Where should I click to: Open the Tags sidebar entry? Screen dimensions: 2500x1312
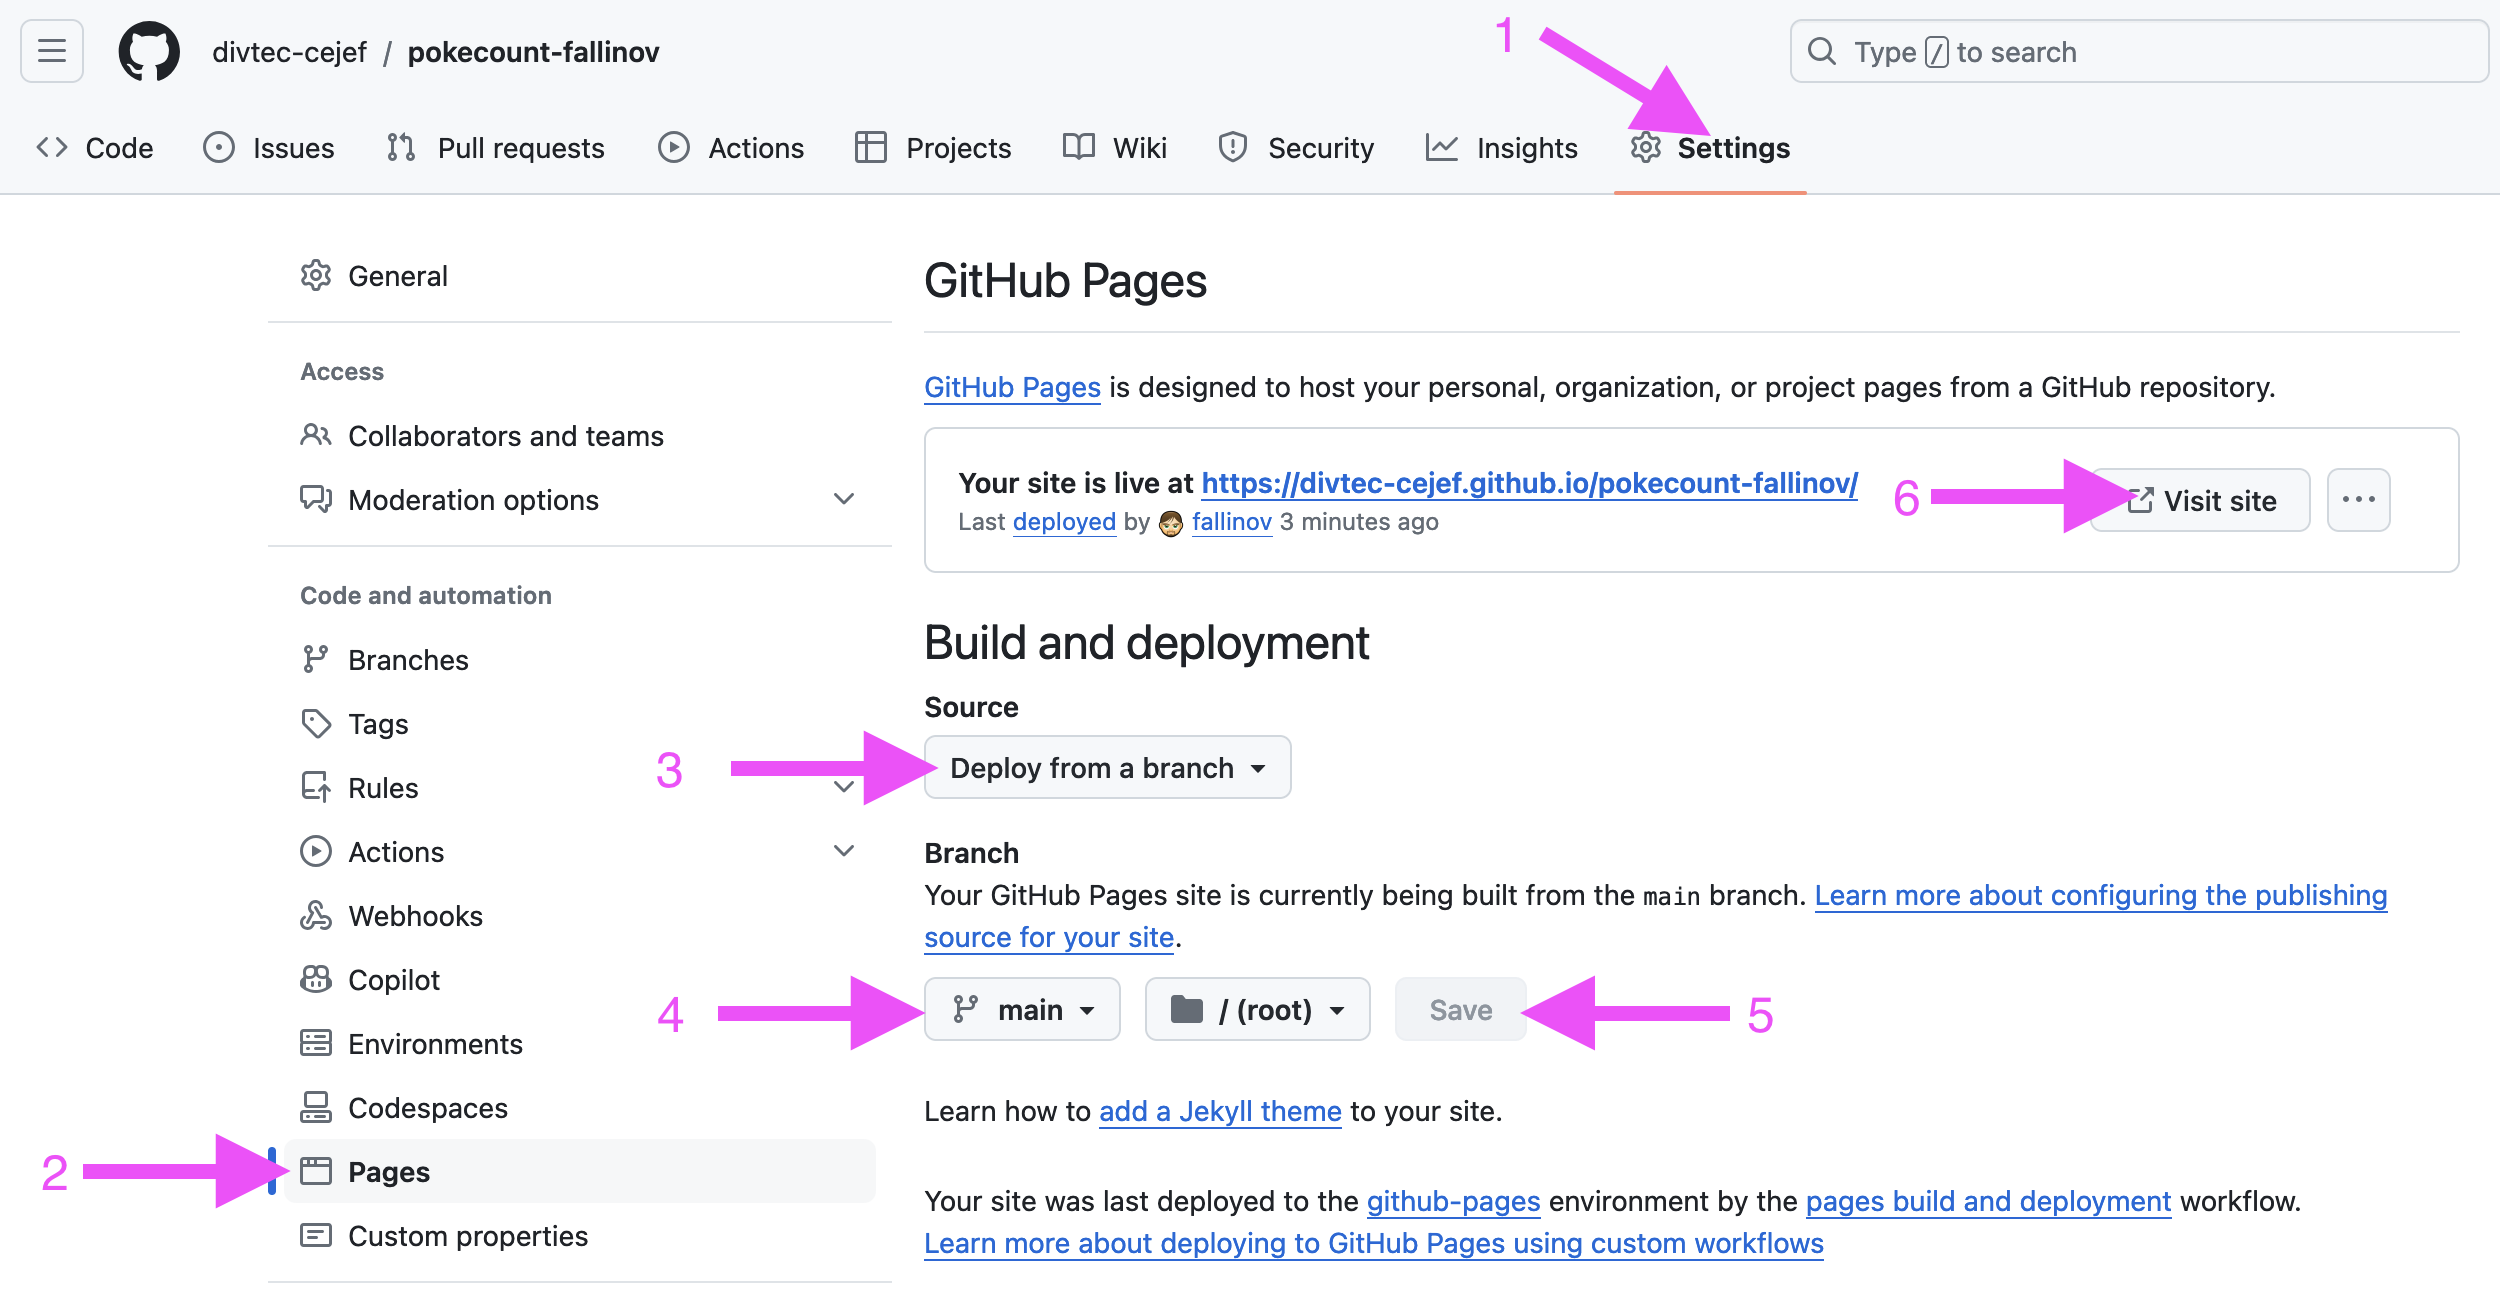tap(377, 724)
